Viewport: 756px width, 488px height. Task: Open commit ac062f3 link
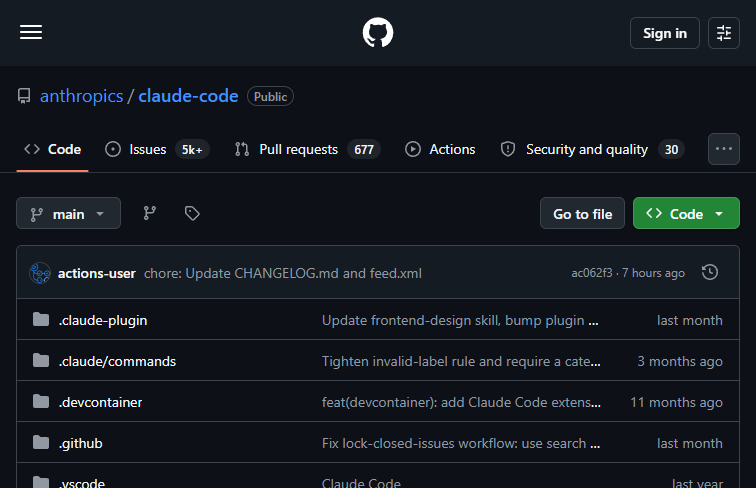(x=592, y=273)
